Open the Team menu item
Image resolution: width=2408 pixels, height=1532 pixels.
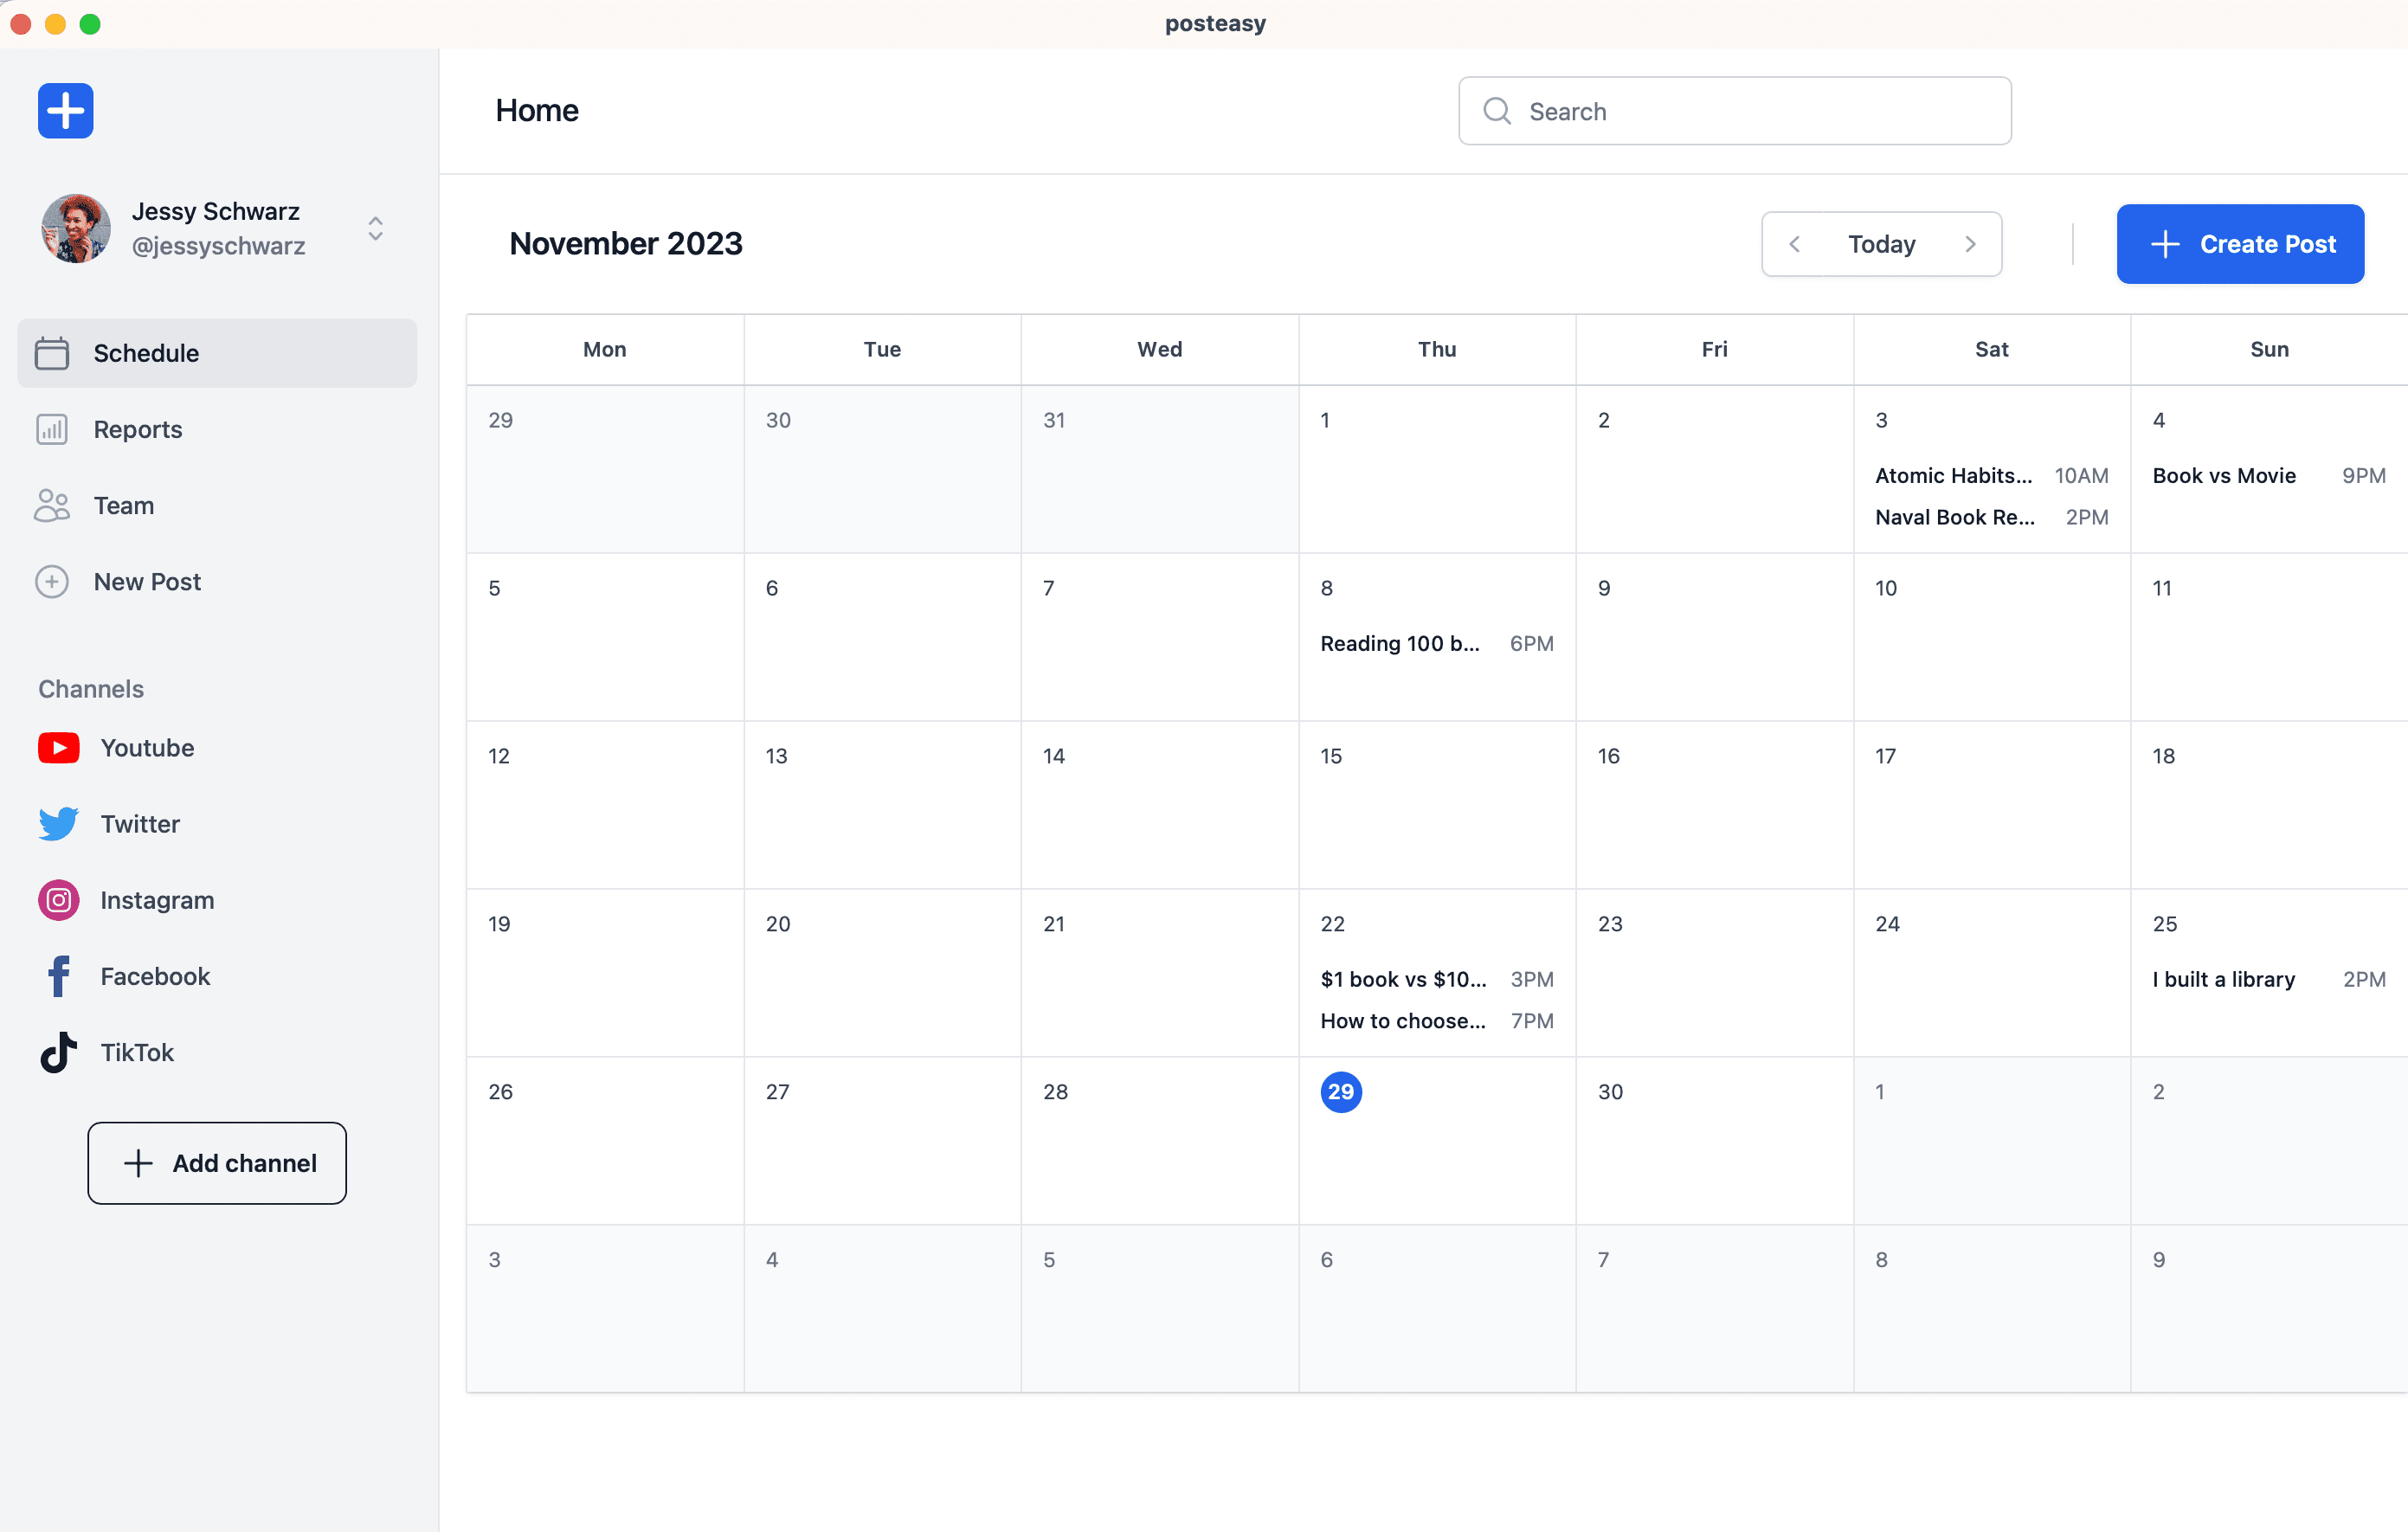[x=217, y=505]
